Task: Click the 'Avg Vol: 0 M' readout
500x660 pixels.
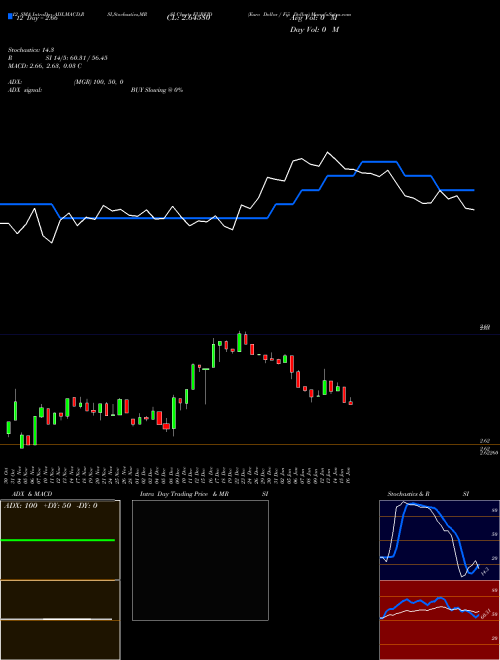Action: pos(314,18)
